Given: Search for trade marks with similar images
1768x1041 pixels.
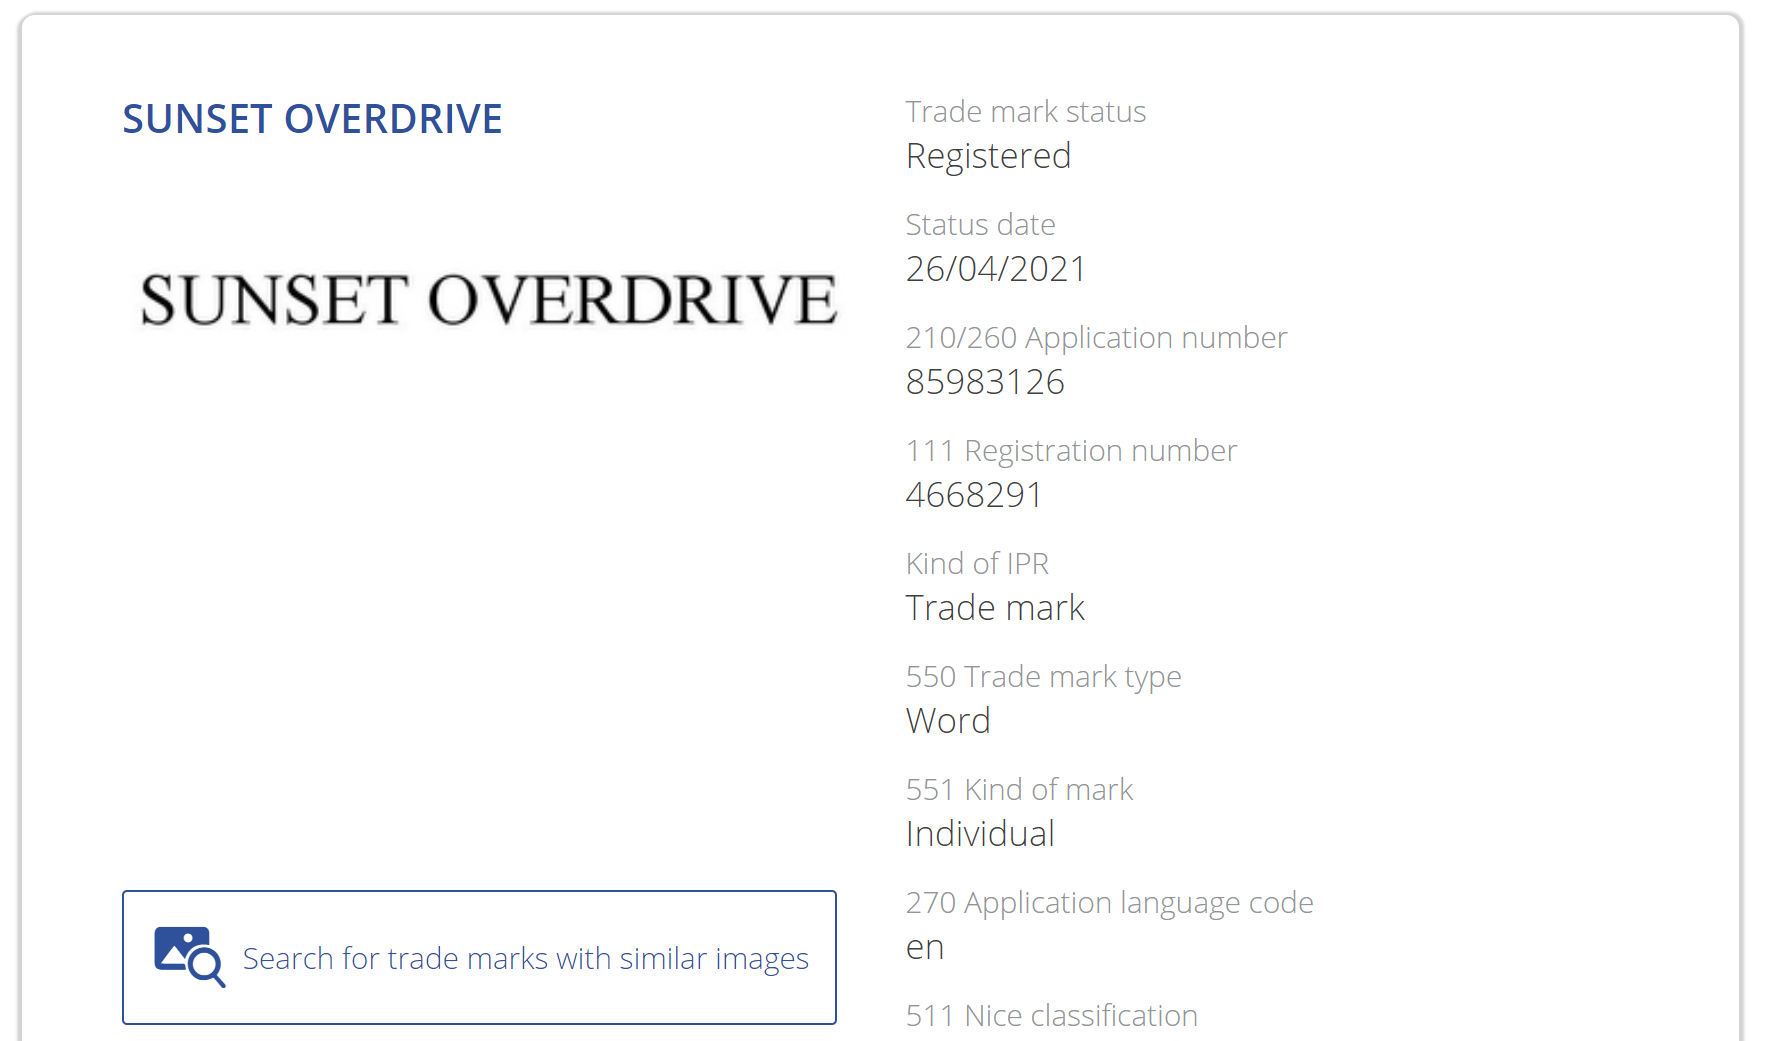Looking at the screenshot, I should coord(479,957).
